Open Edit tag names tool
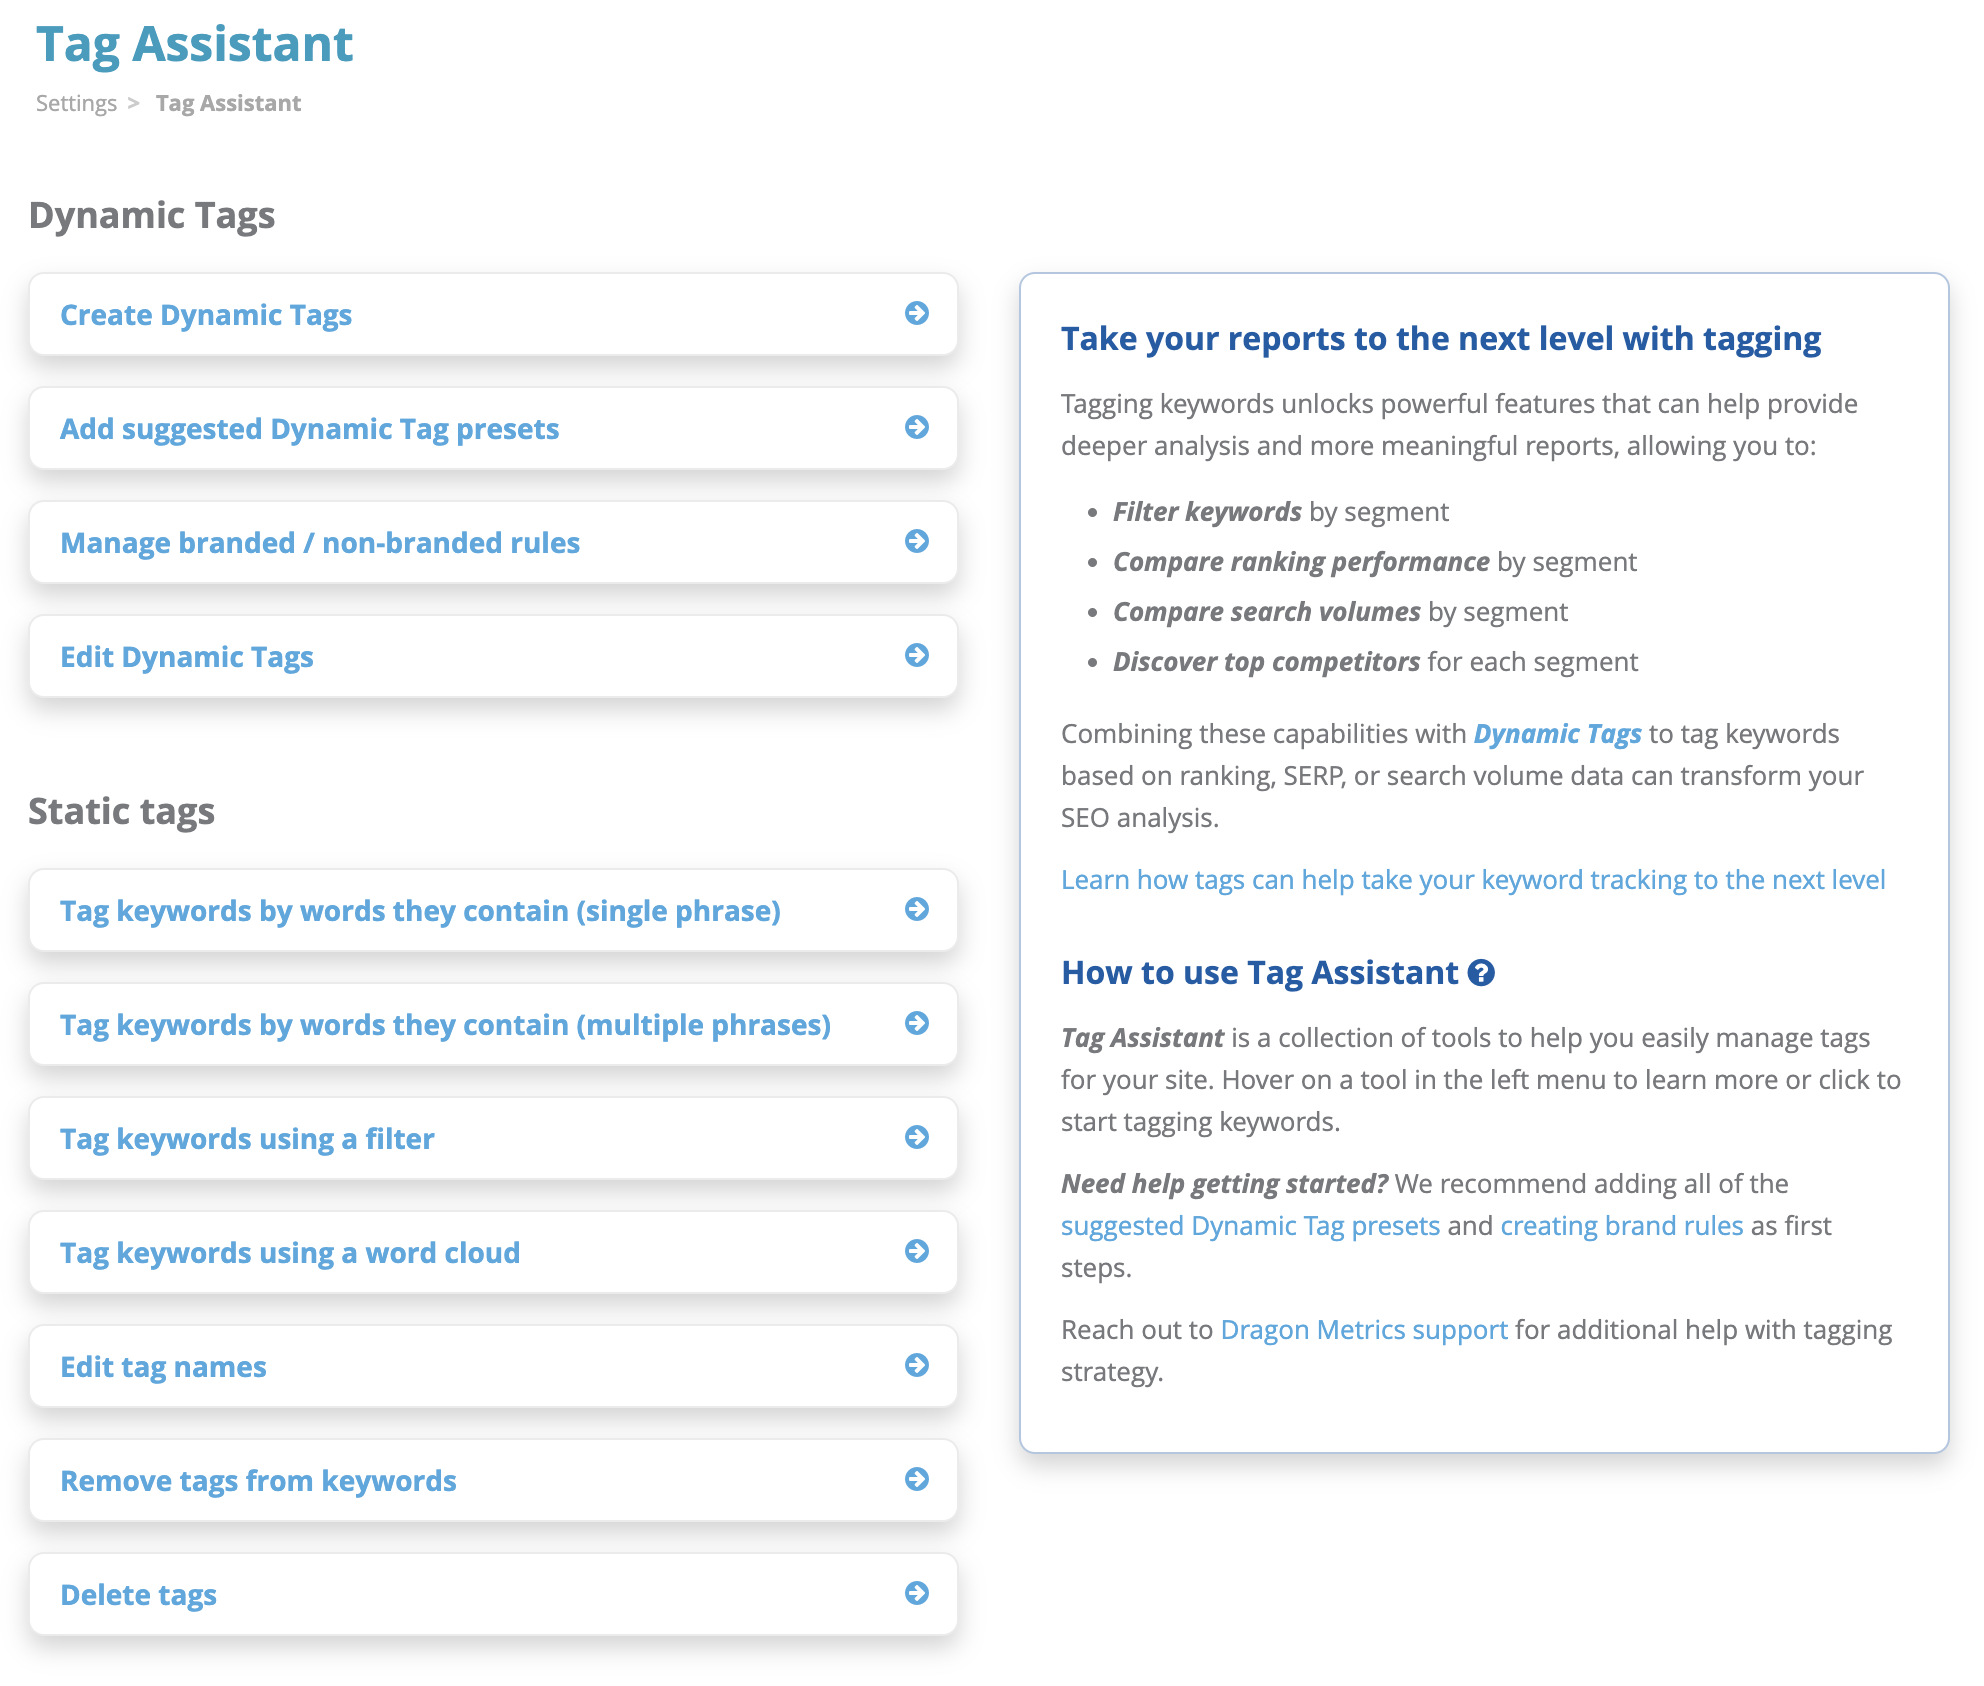 pos(163,1367)
